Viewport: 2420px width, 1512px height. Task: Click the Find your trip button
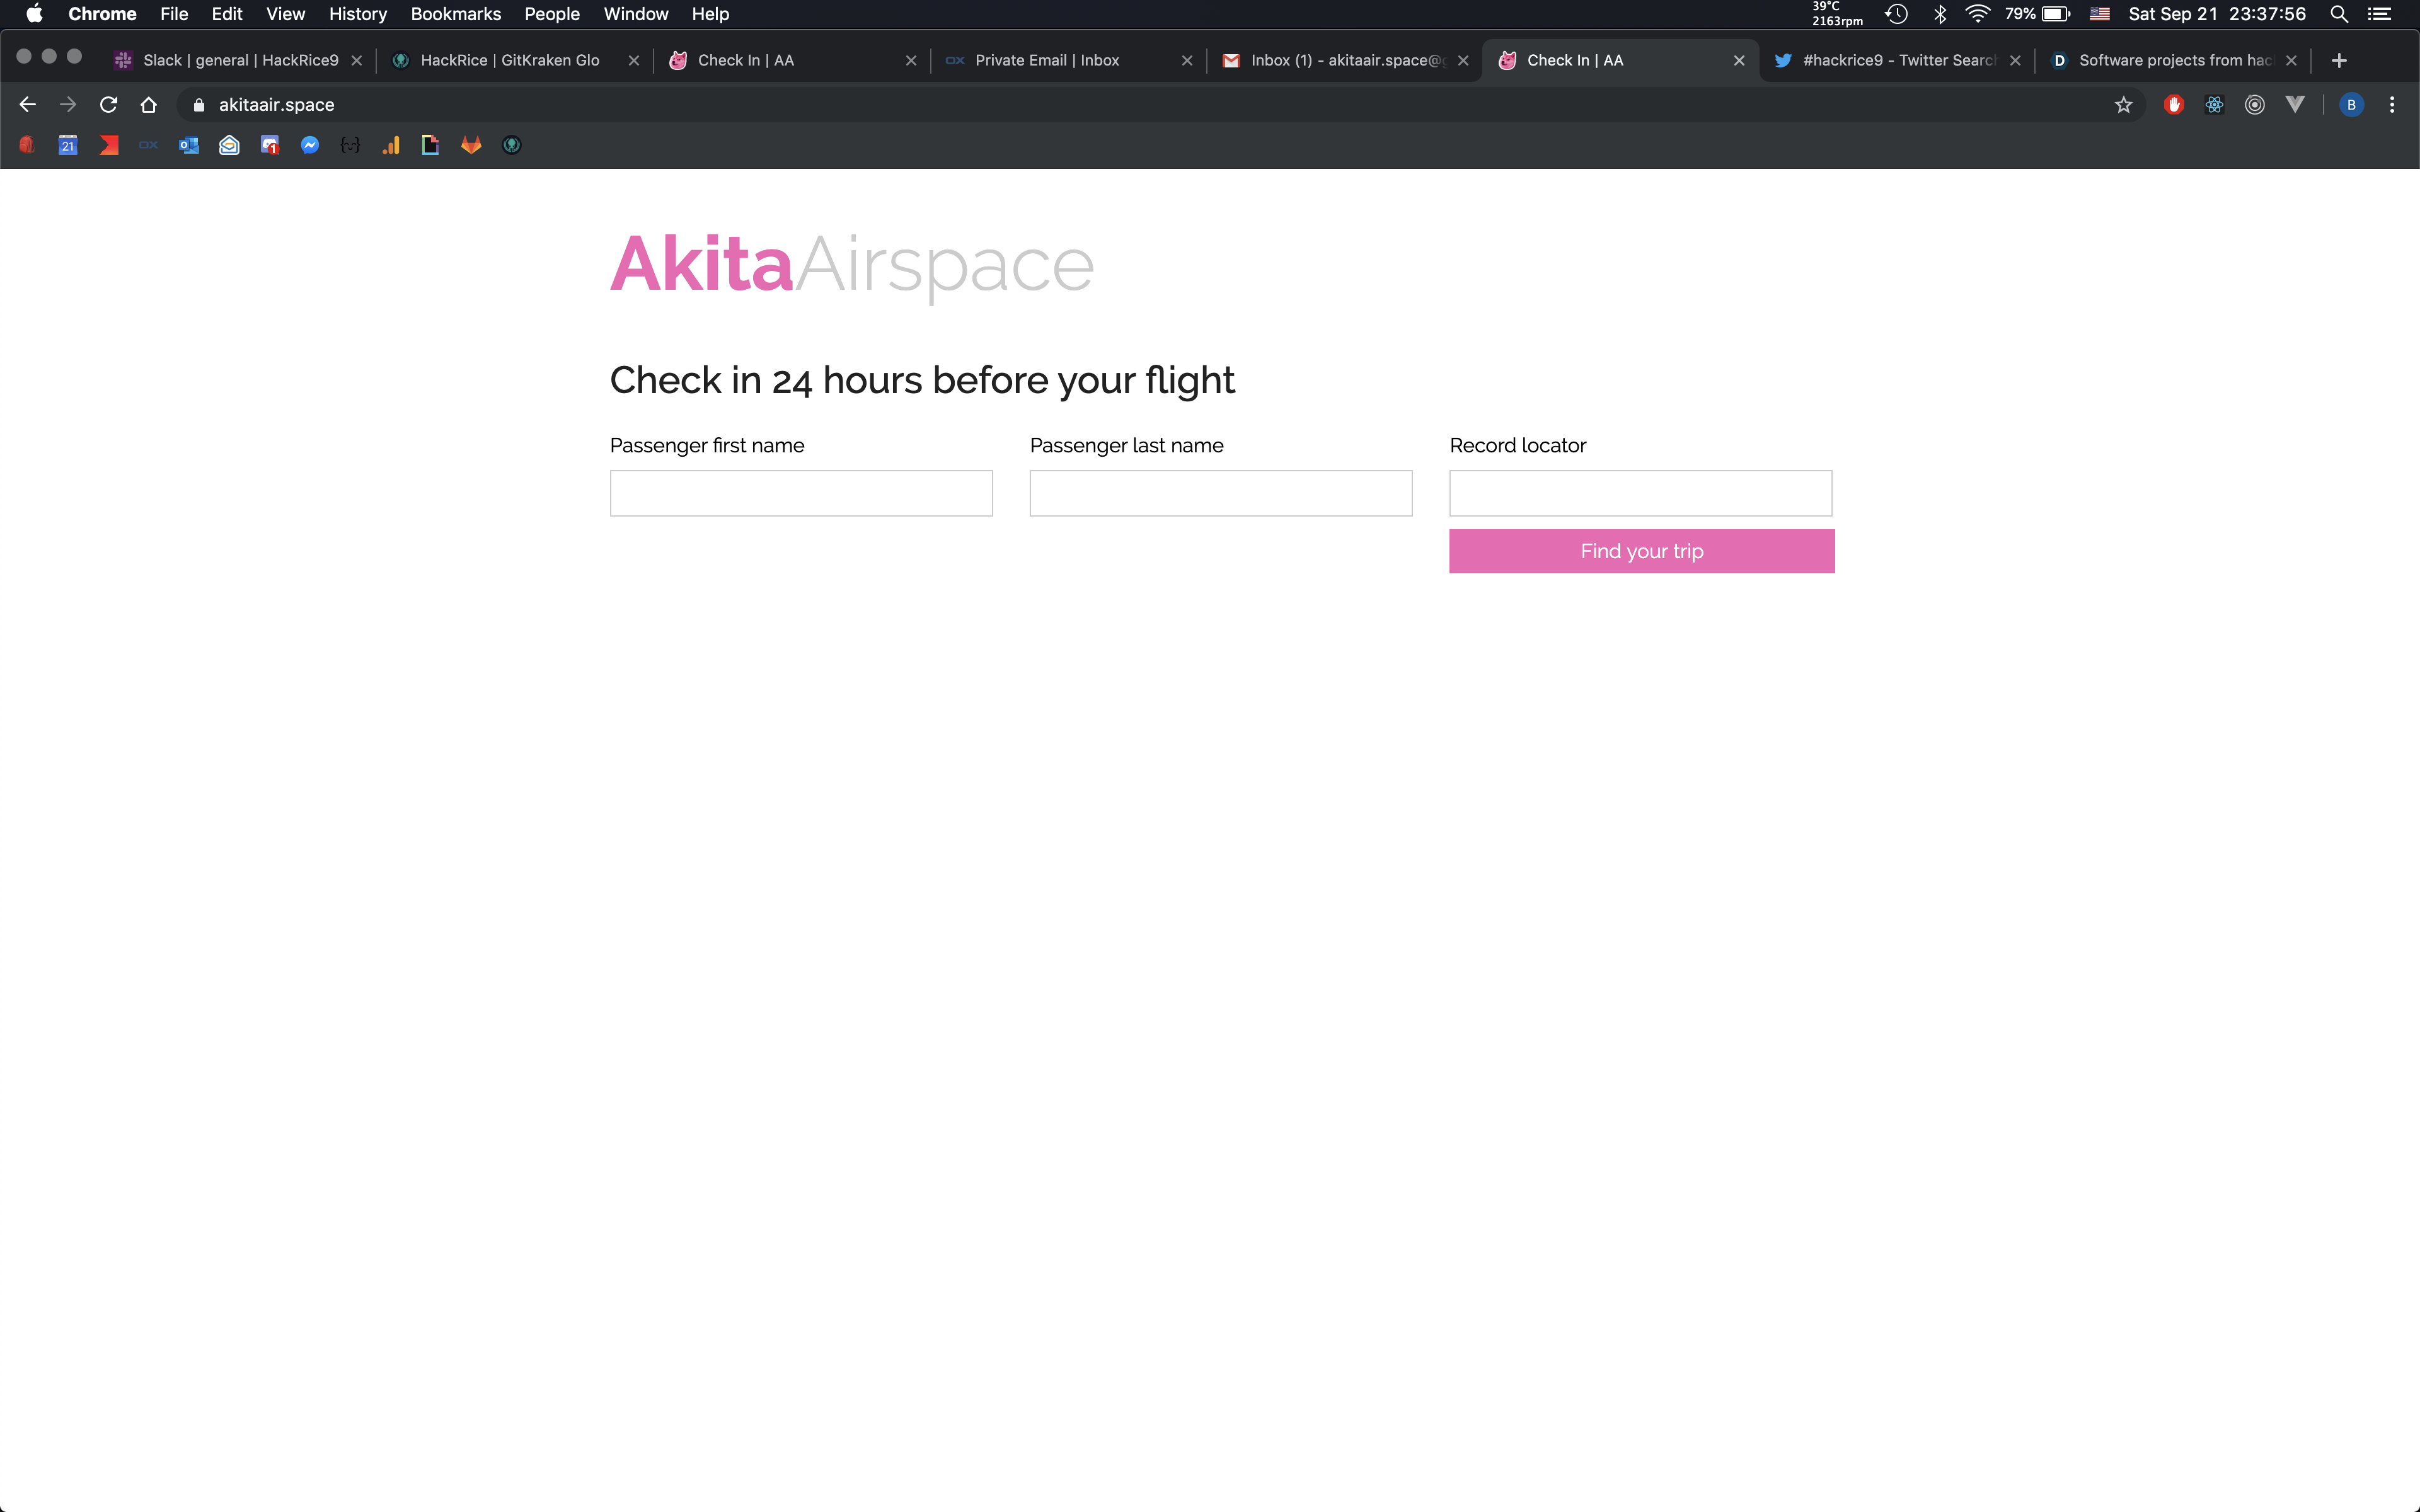tap(1641, 551)
